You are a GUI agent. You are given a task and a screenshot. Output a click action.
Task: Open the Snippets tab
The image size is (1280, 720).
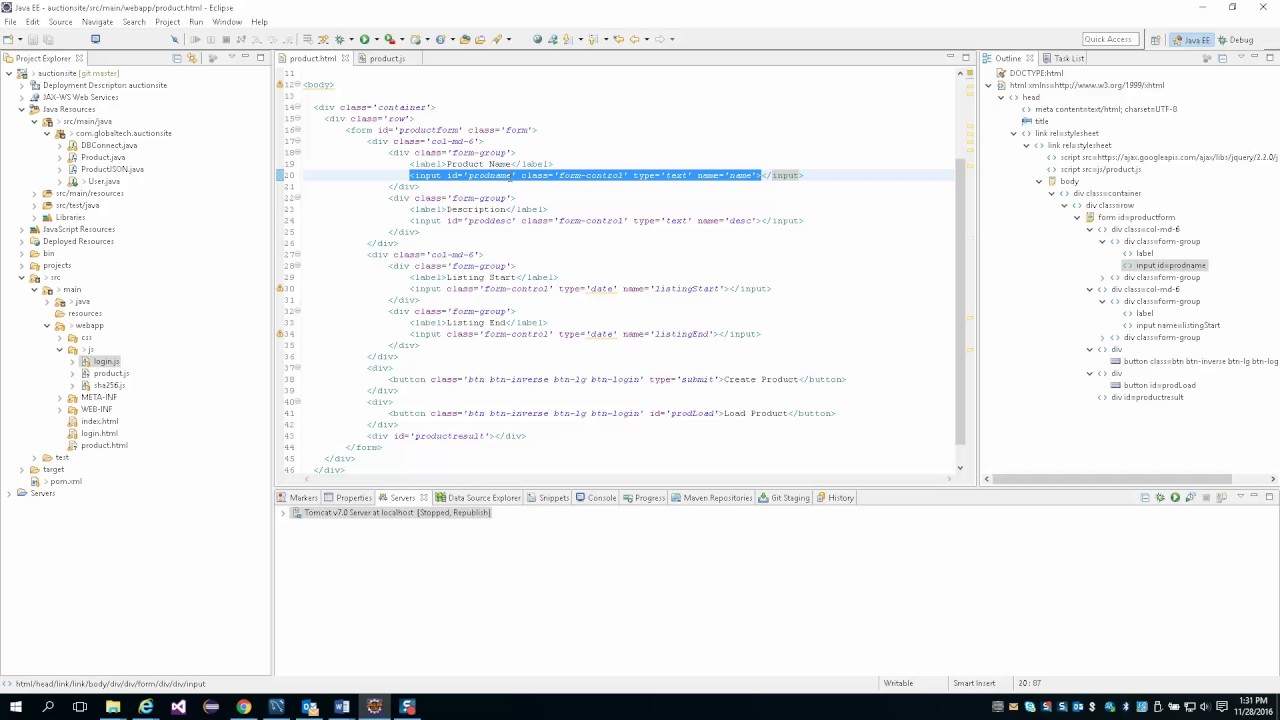[x=548, y=498]
